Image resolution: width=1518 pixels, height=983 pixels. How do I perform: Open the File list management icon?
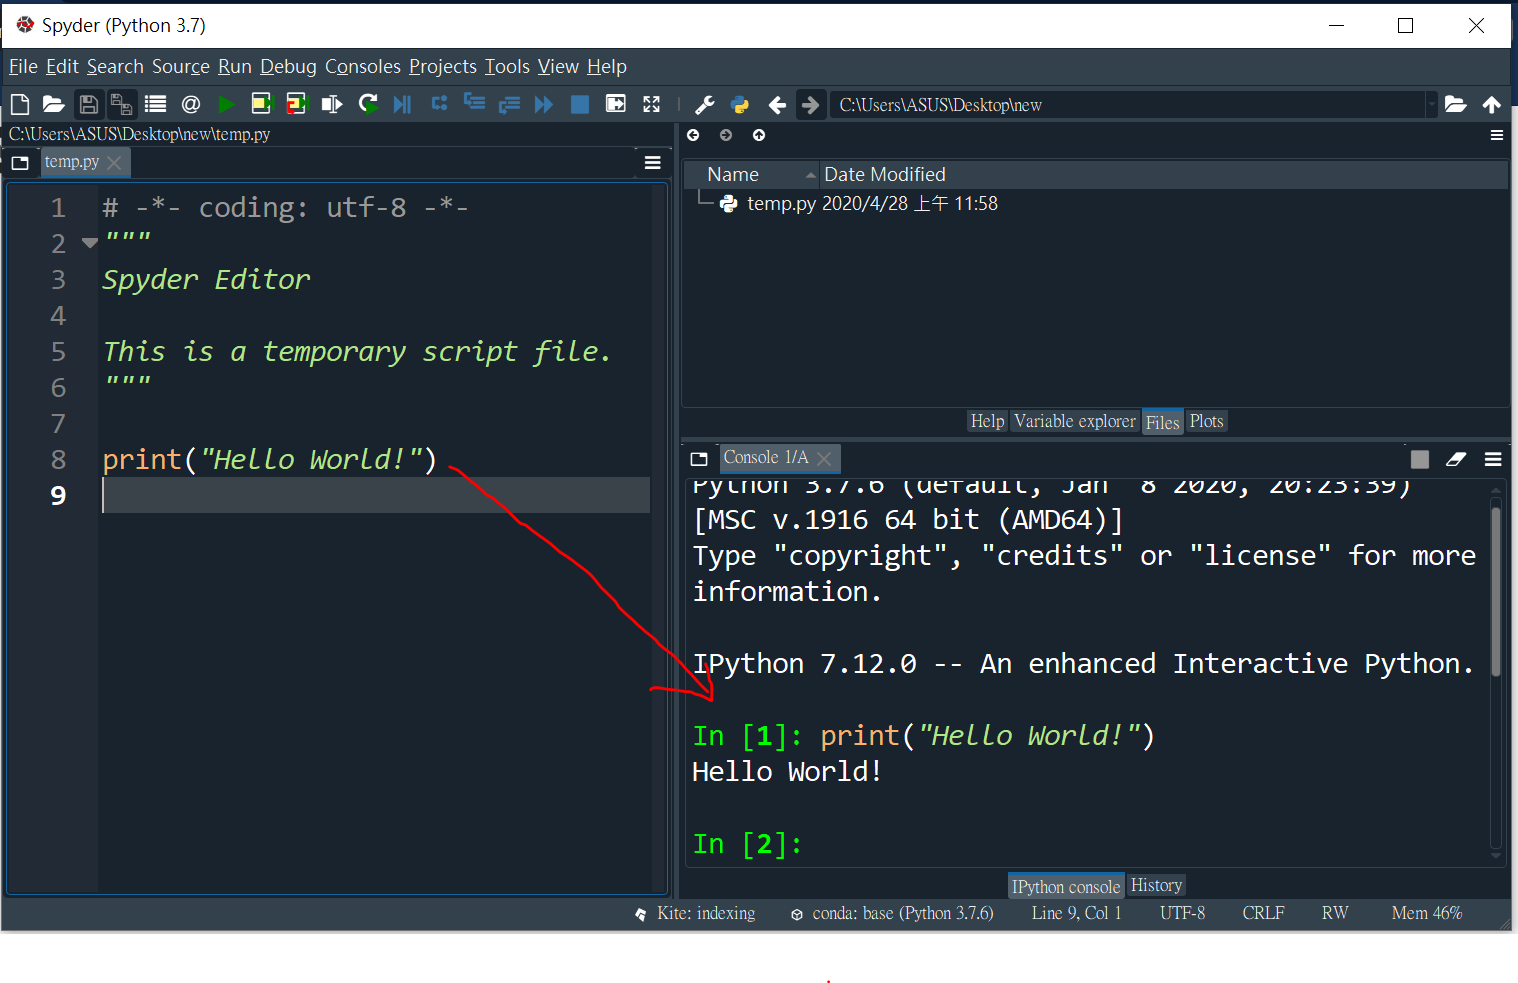click(x=155, y=104)
